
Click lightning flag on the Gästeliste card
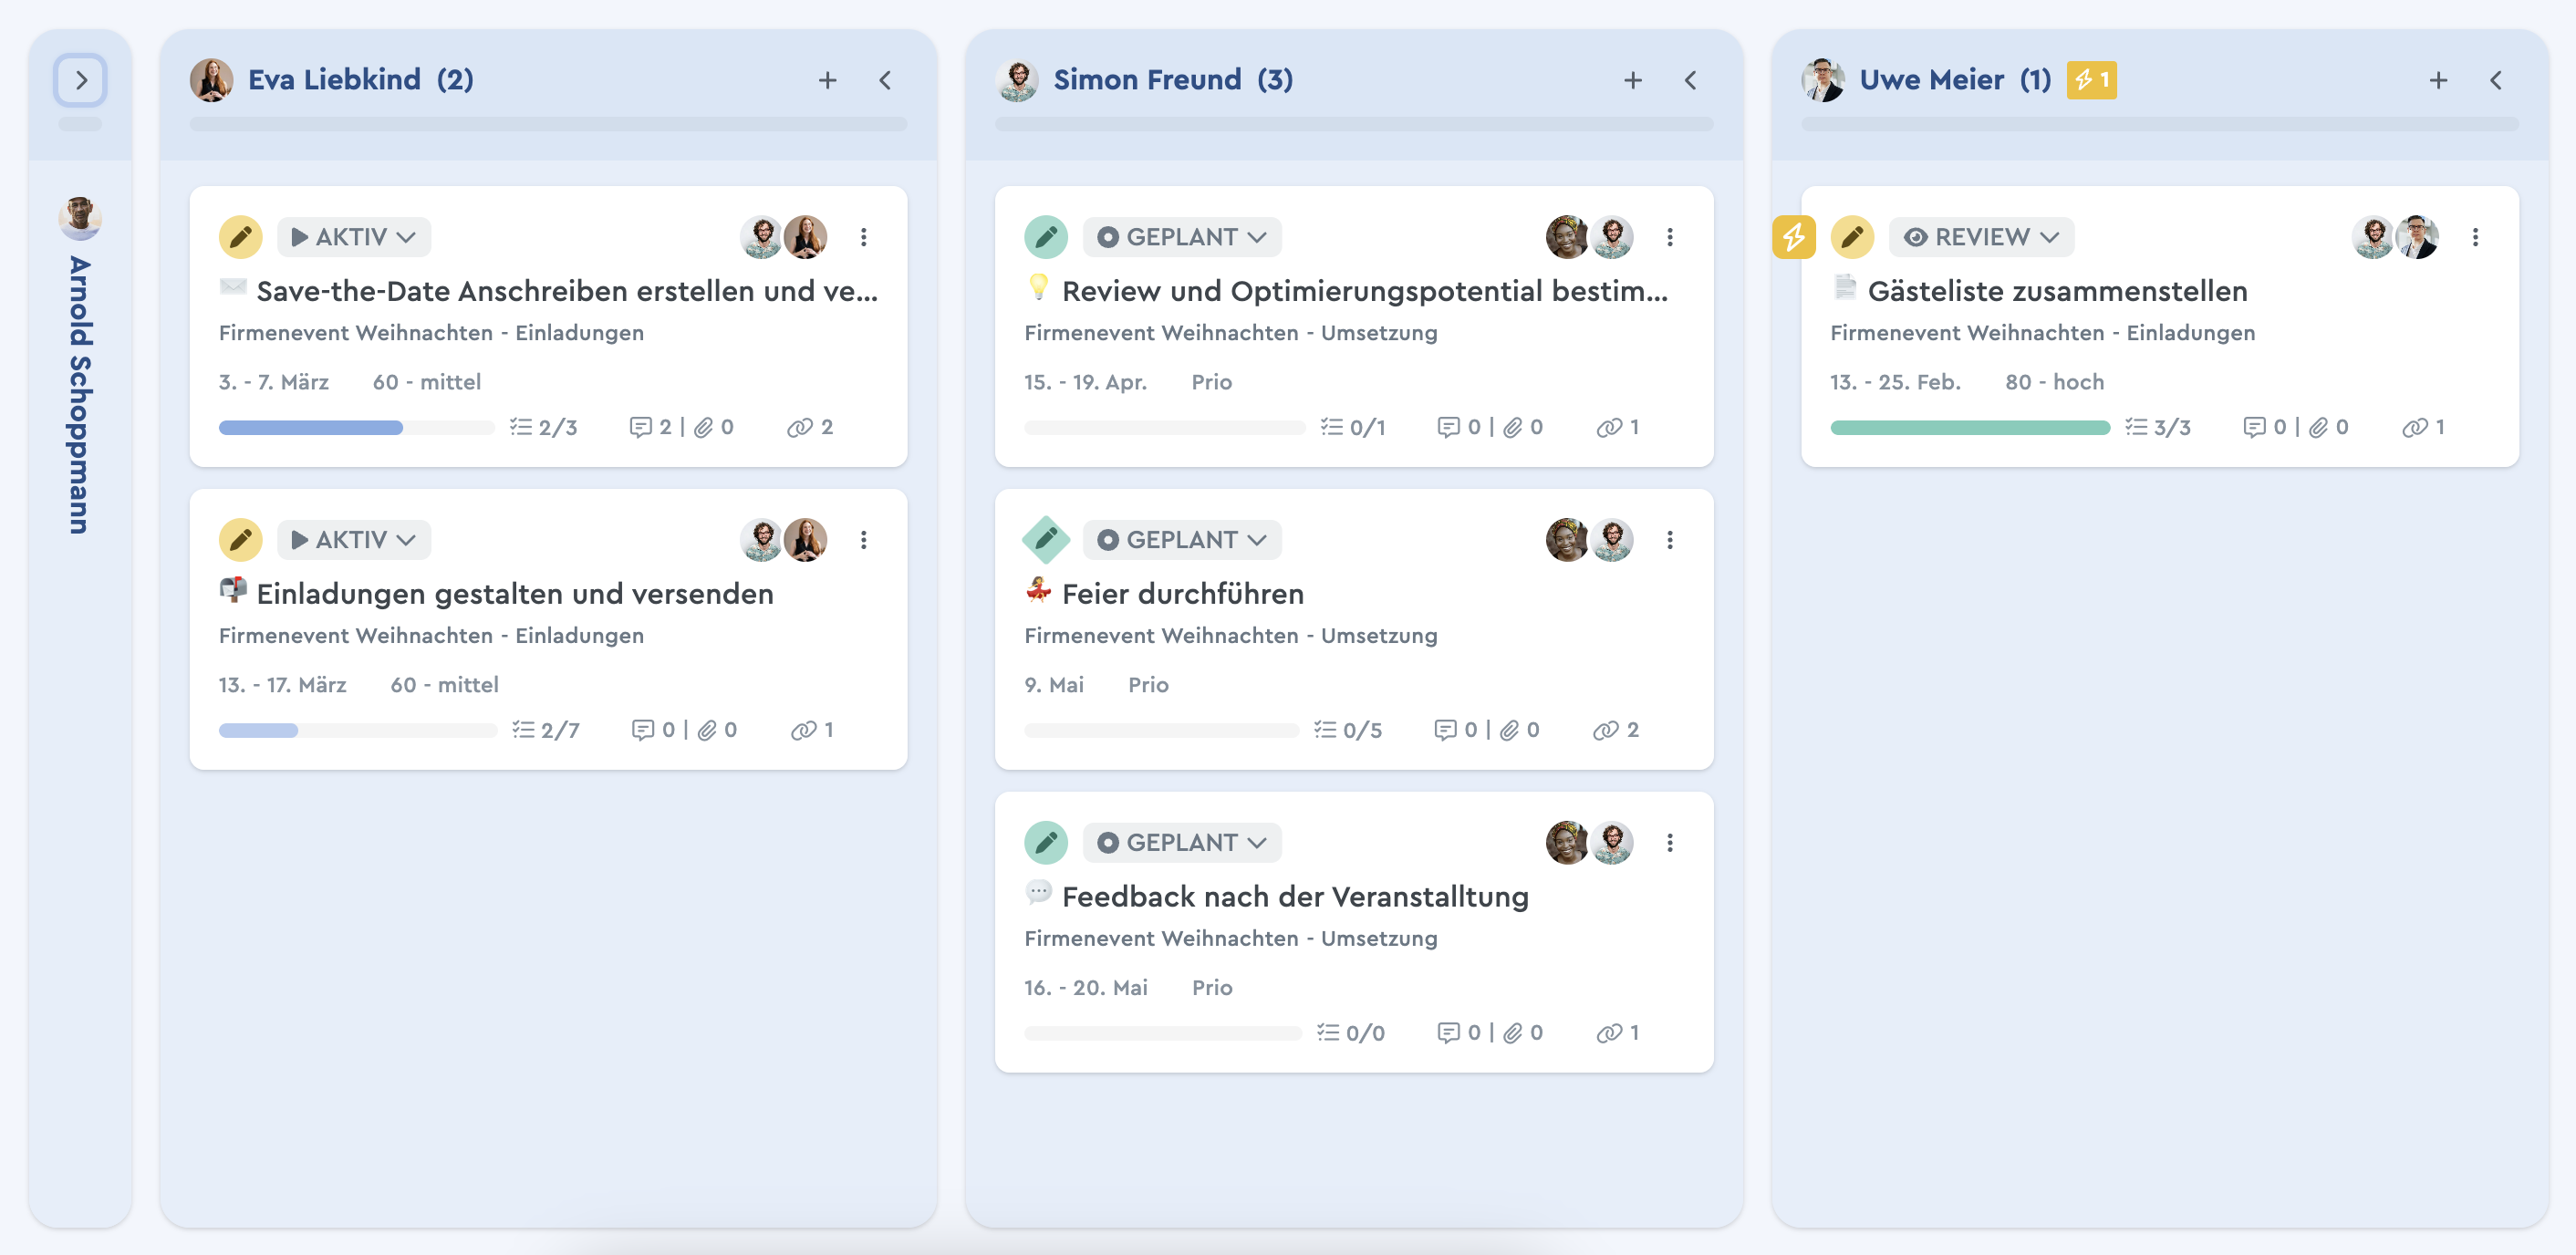(1794, 237)
